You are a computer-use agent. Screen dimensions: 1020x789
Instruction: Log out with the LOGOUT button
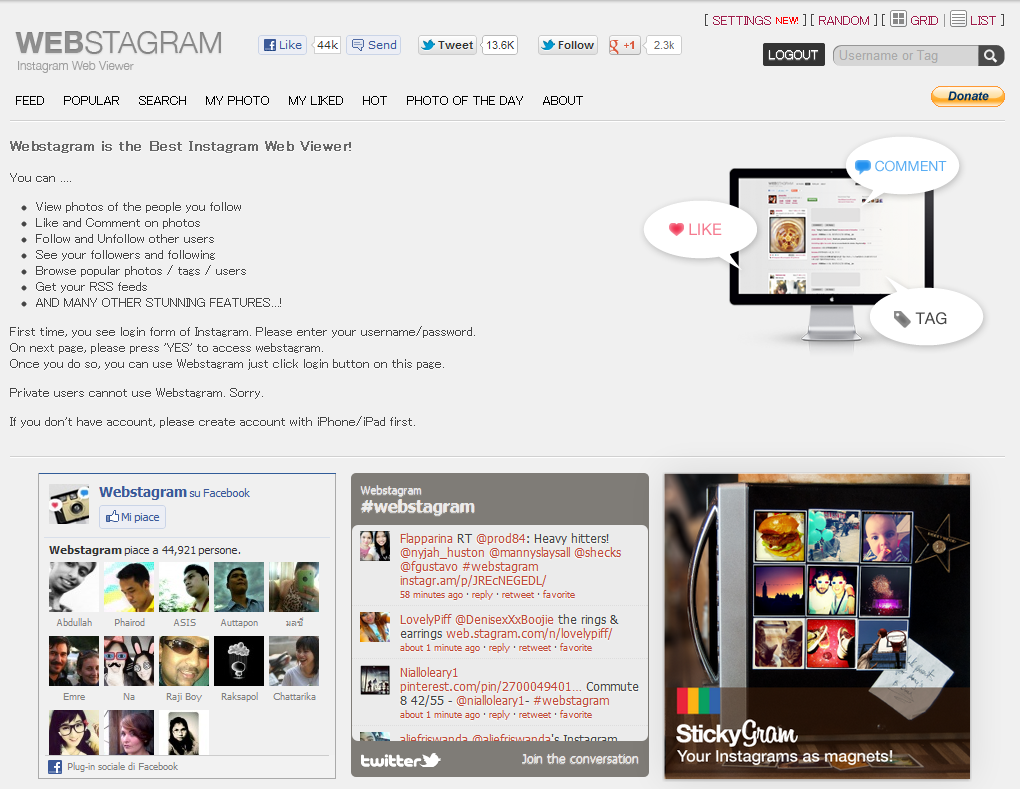pos(794,55)
